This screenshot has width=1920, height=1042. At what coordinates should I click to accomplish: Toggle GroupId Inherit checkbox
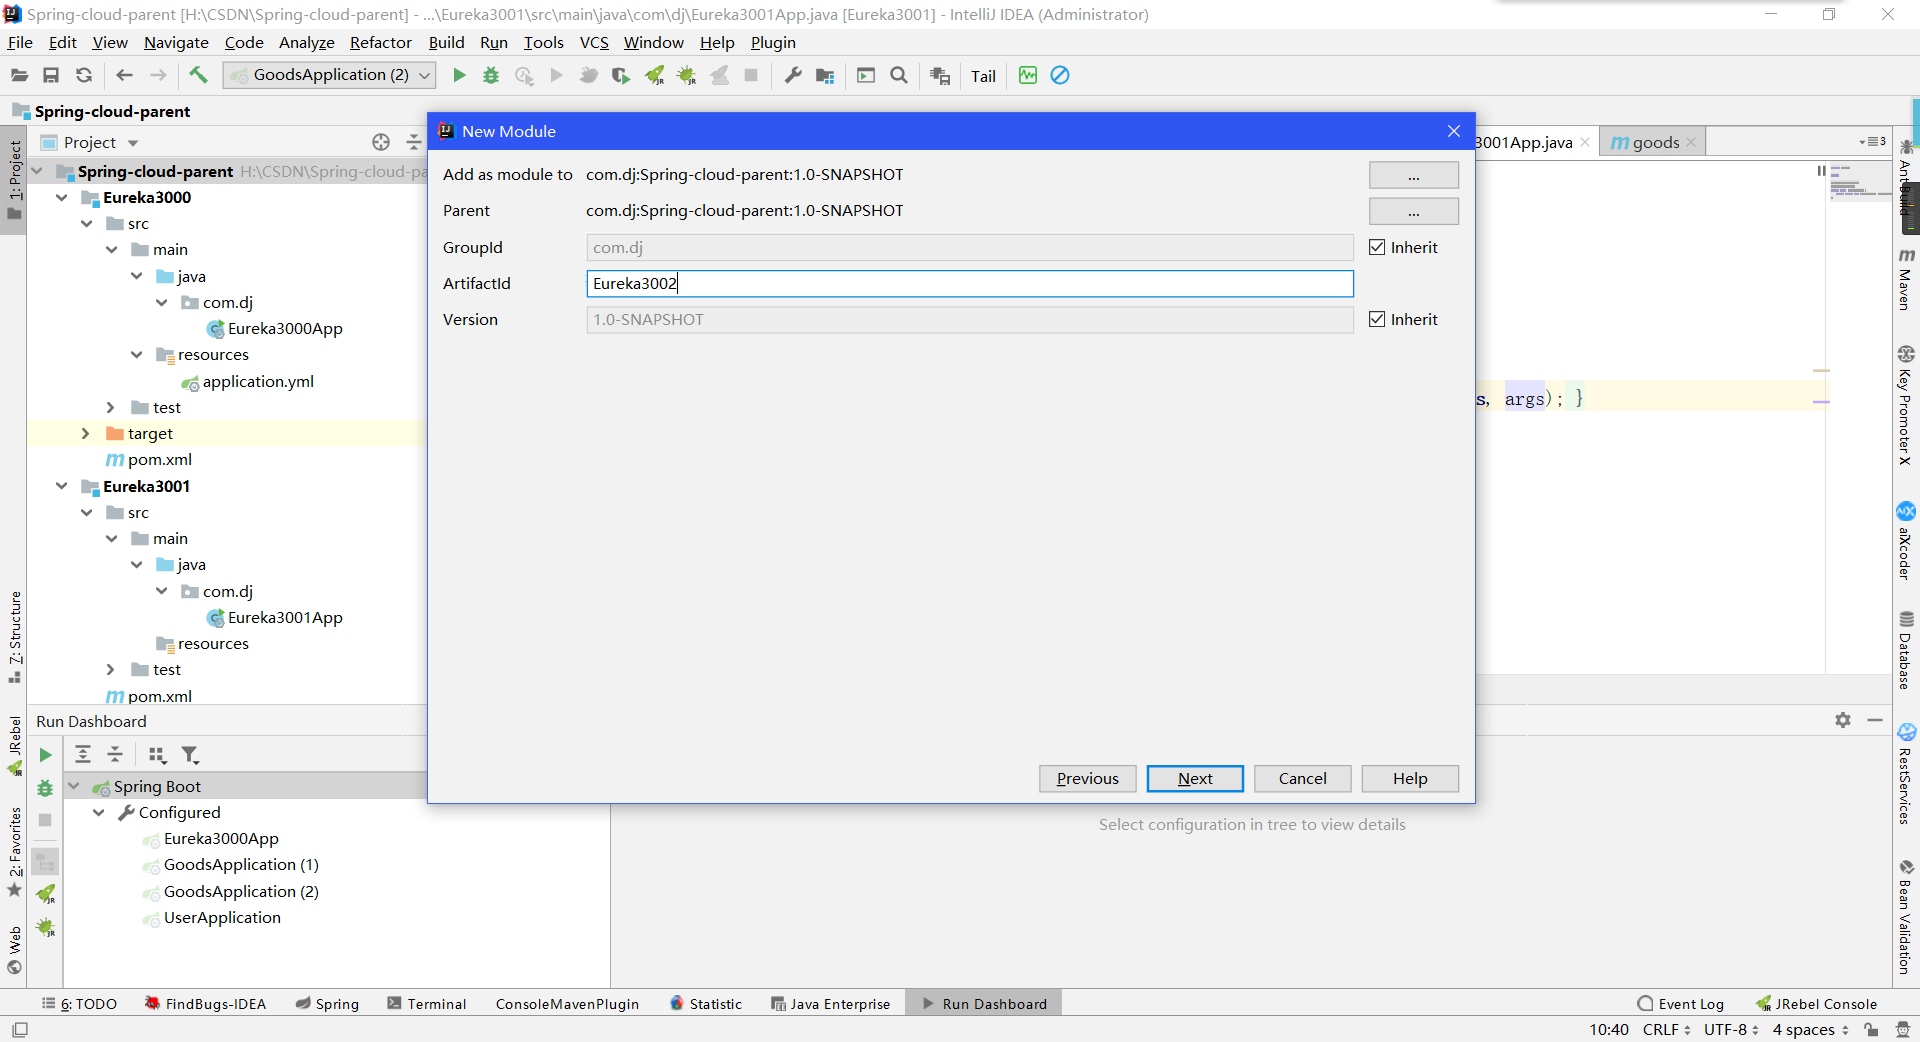pos(1377,247)
